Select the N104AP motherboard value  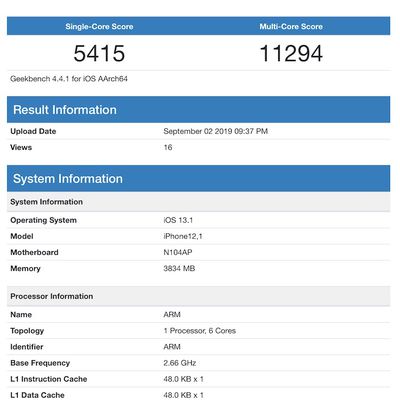178,252
